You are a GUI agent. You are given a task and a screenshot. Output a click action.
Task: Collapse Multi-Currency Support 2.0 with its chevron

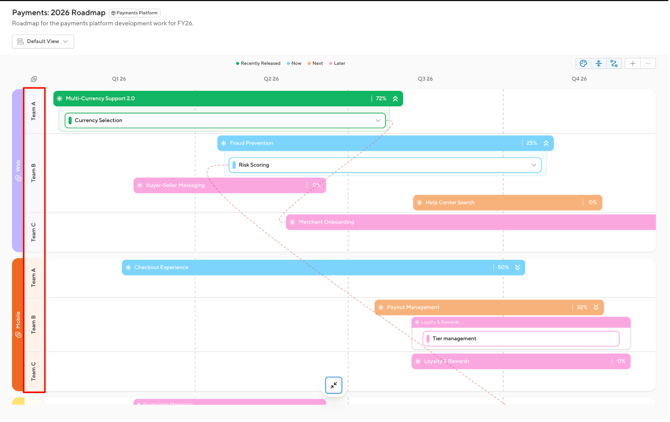395,99
